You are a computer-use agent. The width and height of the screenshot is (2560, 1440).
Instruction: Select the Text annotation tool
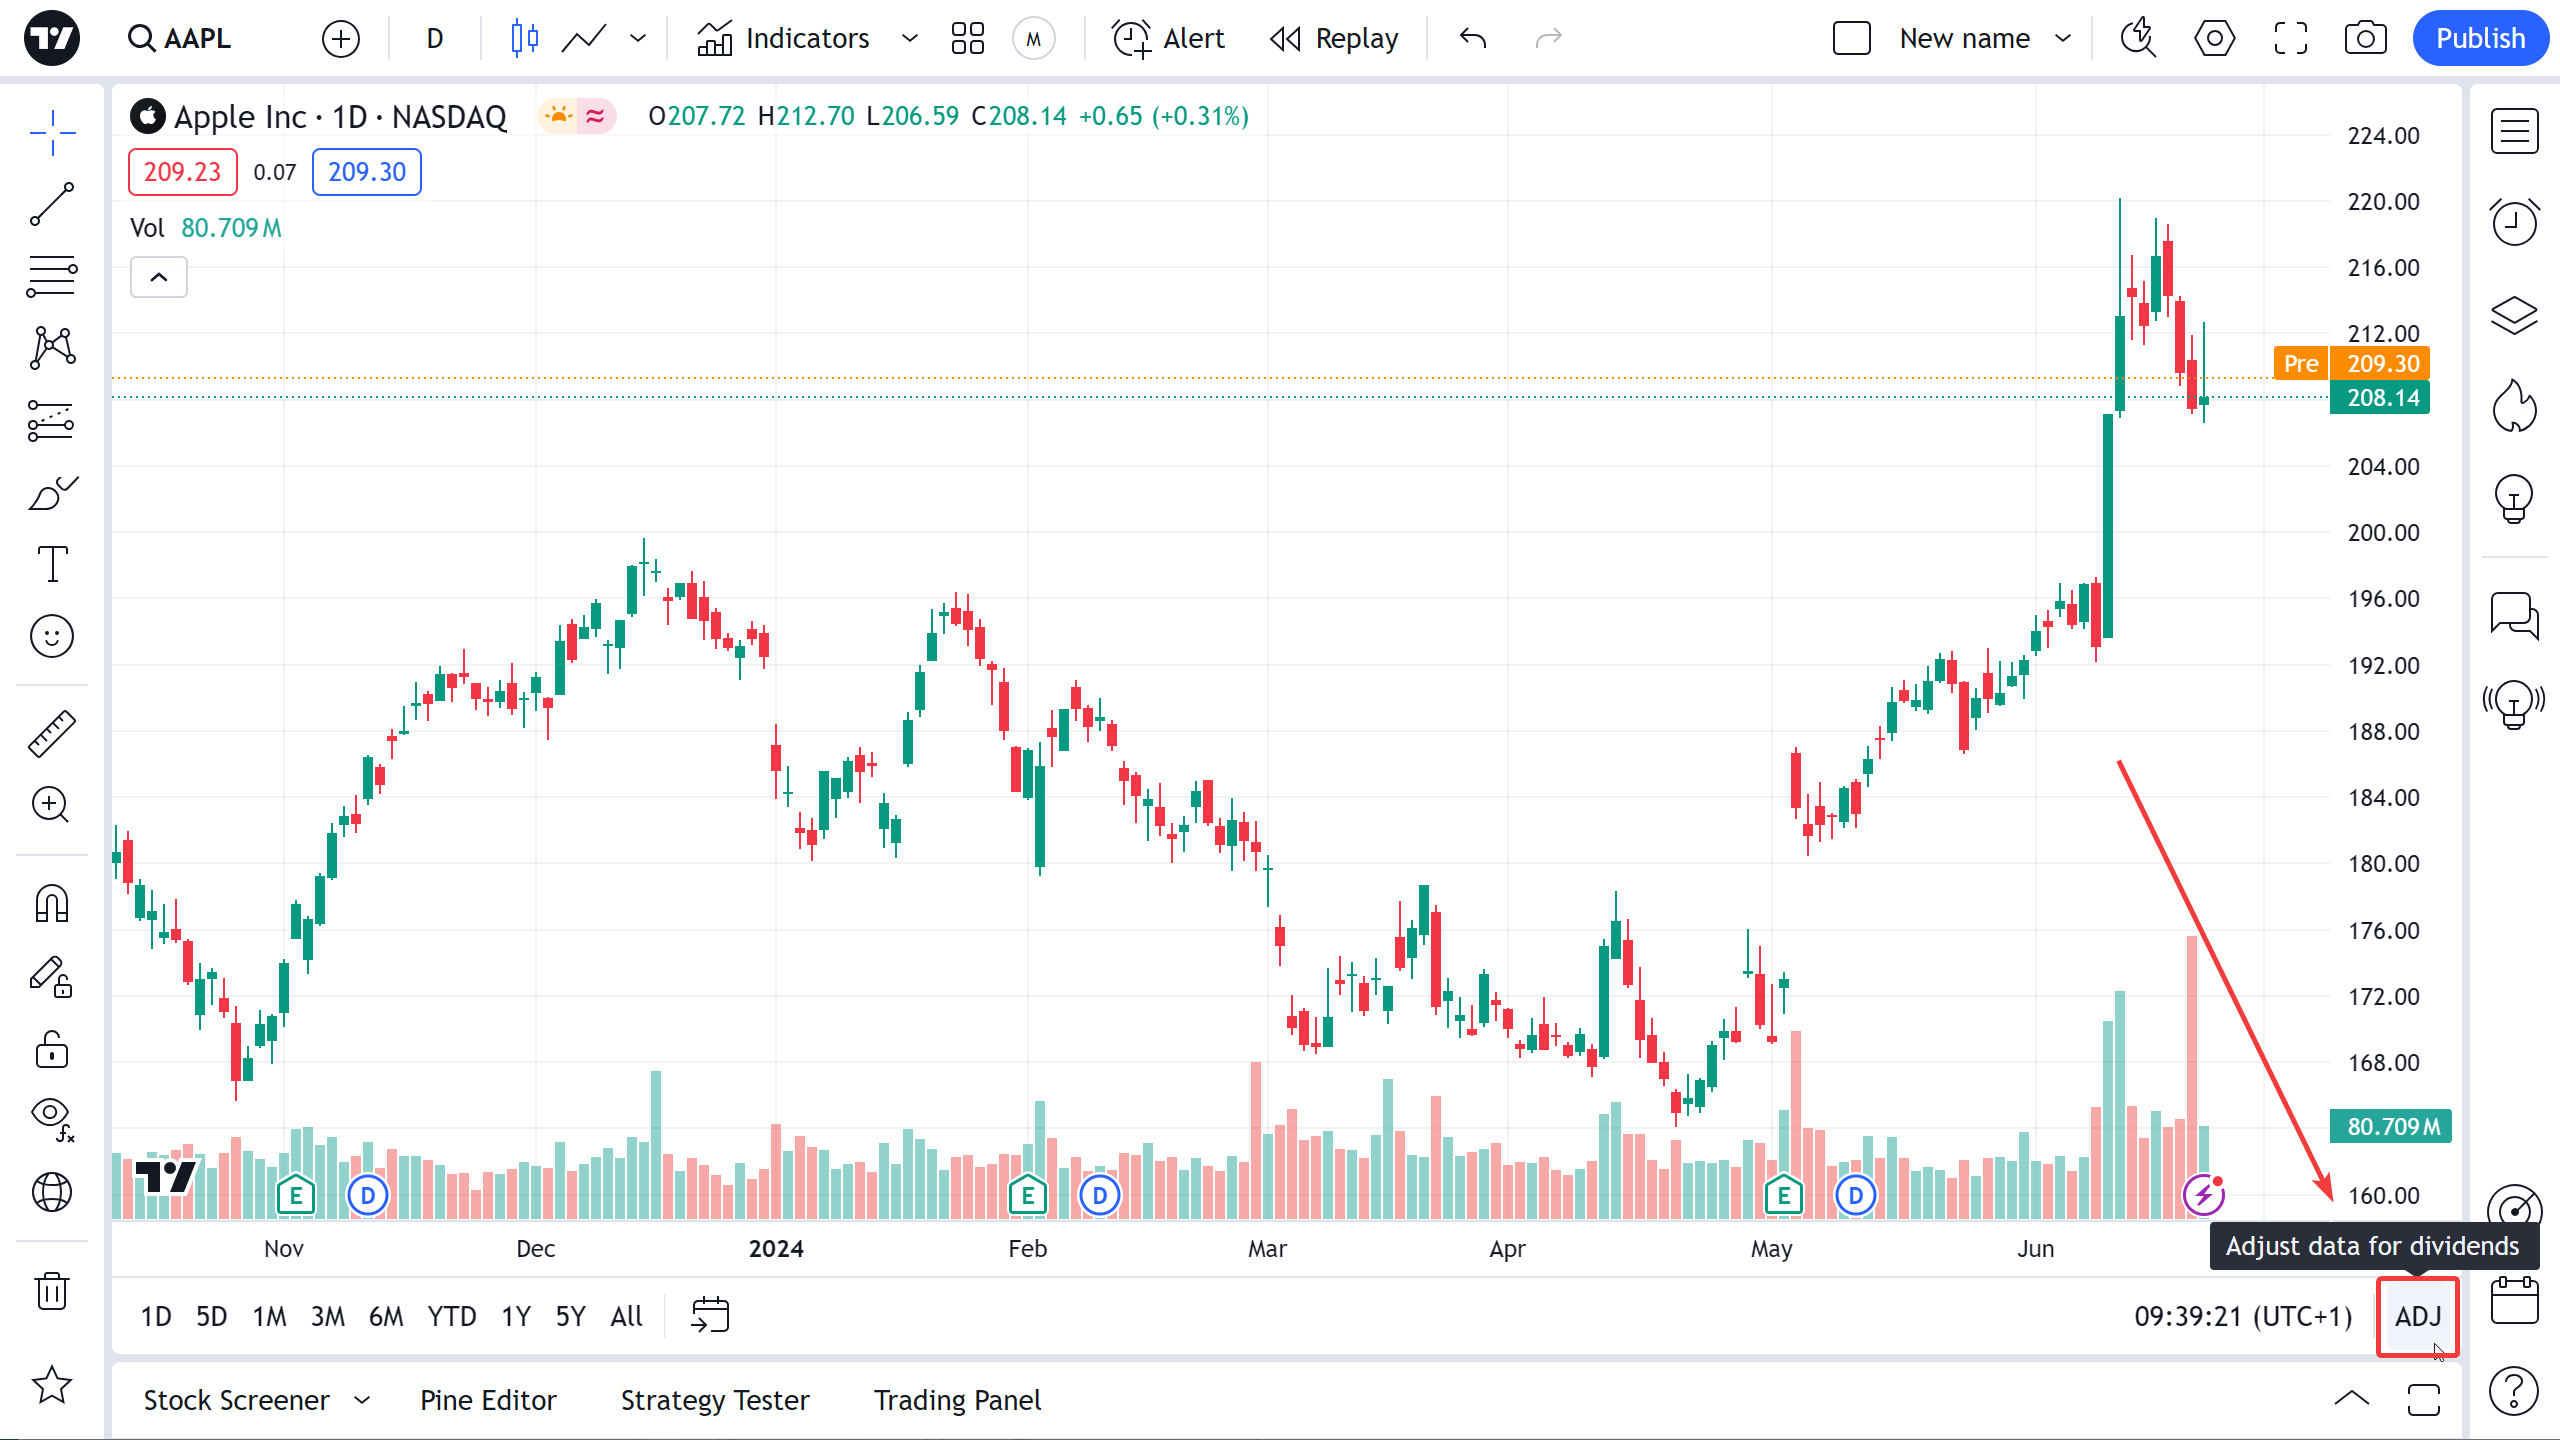click(x=52, y=564)
